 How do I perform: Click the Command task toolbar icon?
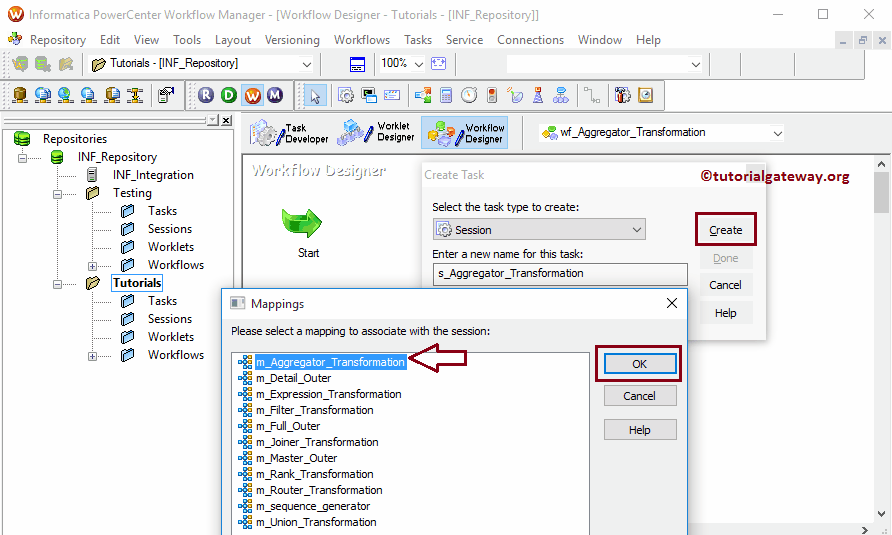[x=369, y=96]
